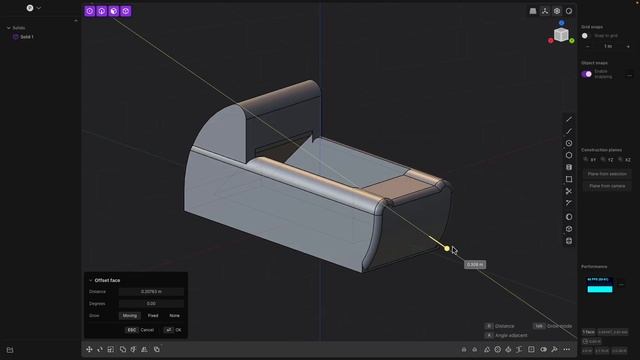Select the third purple selection mode button
The height and width of the screenshot is (360, 640).
113,11
